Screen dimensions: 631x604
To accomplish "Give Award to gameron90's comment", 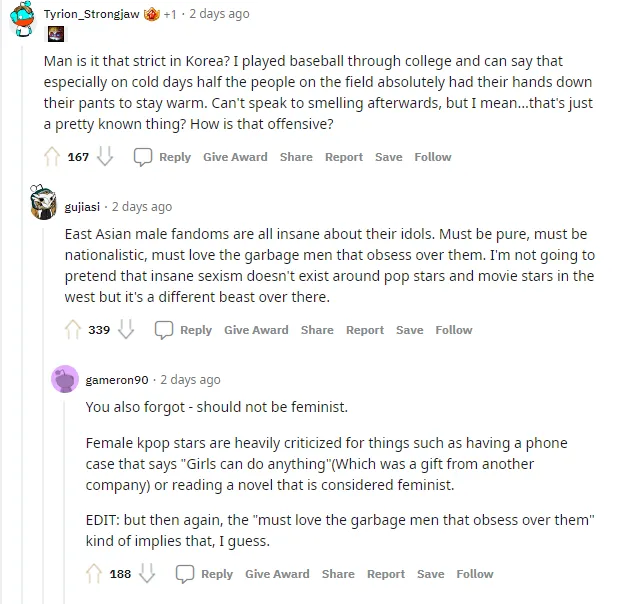I will [x=277, y=574].
